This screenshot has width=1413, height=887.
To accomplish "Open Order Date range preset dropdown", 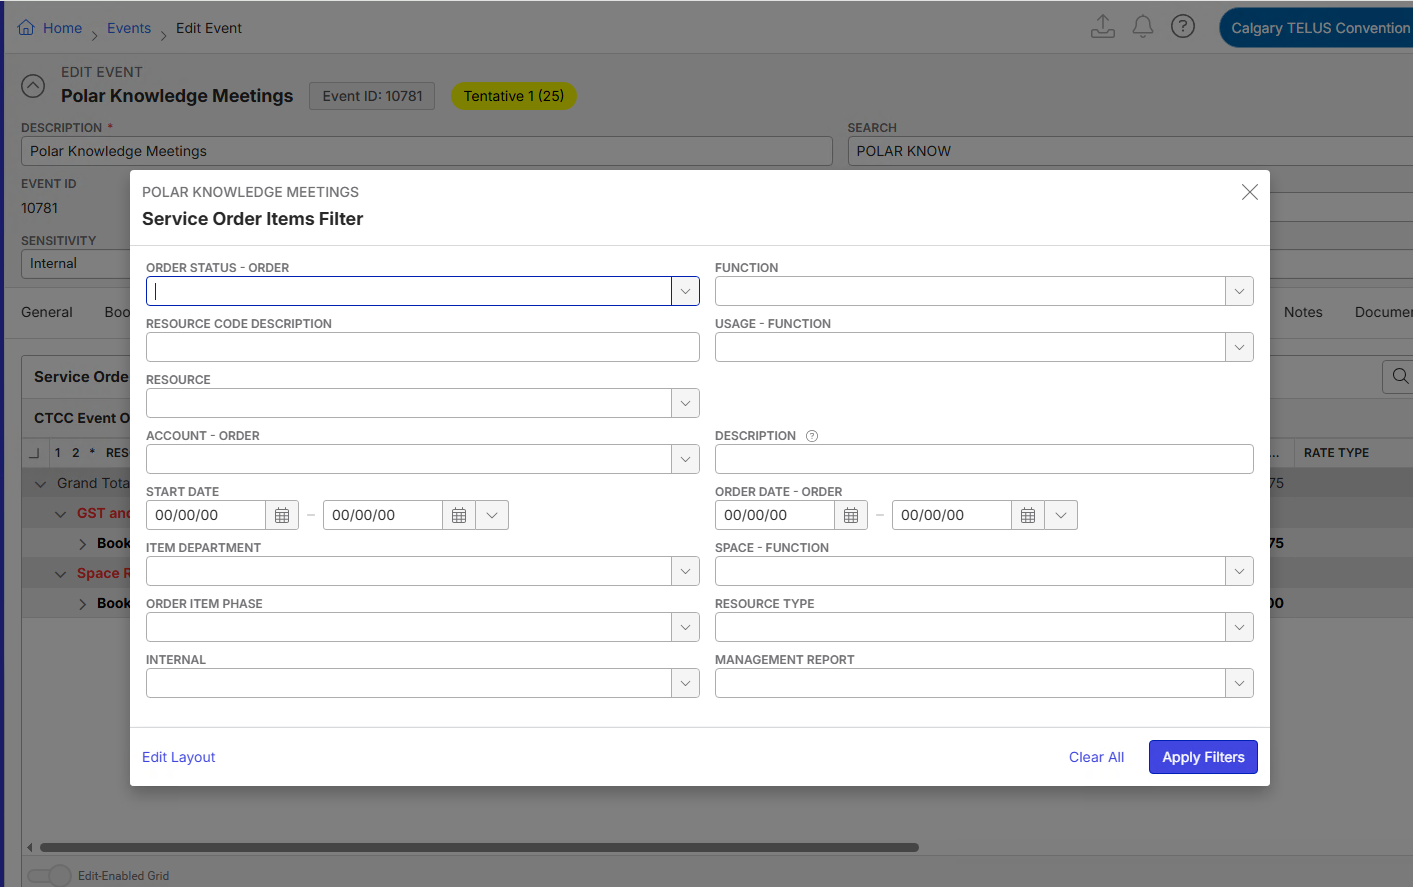I will [1061, 515].
